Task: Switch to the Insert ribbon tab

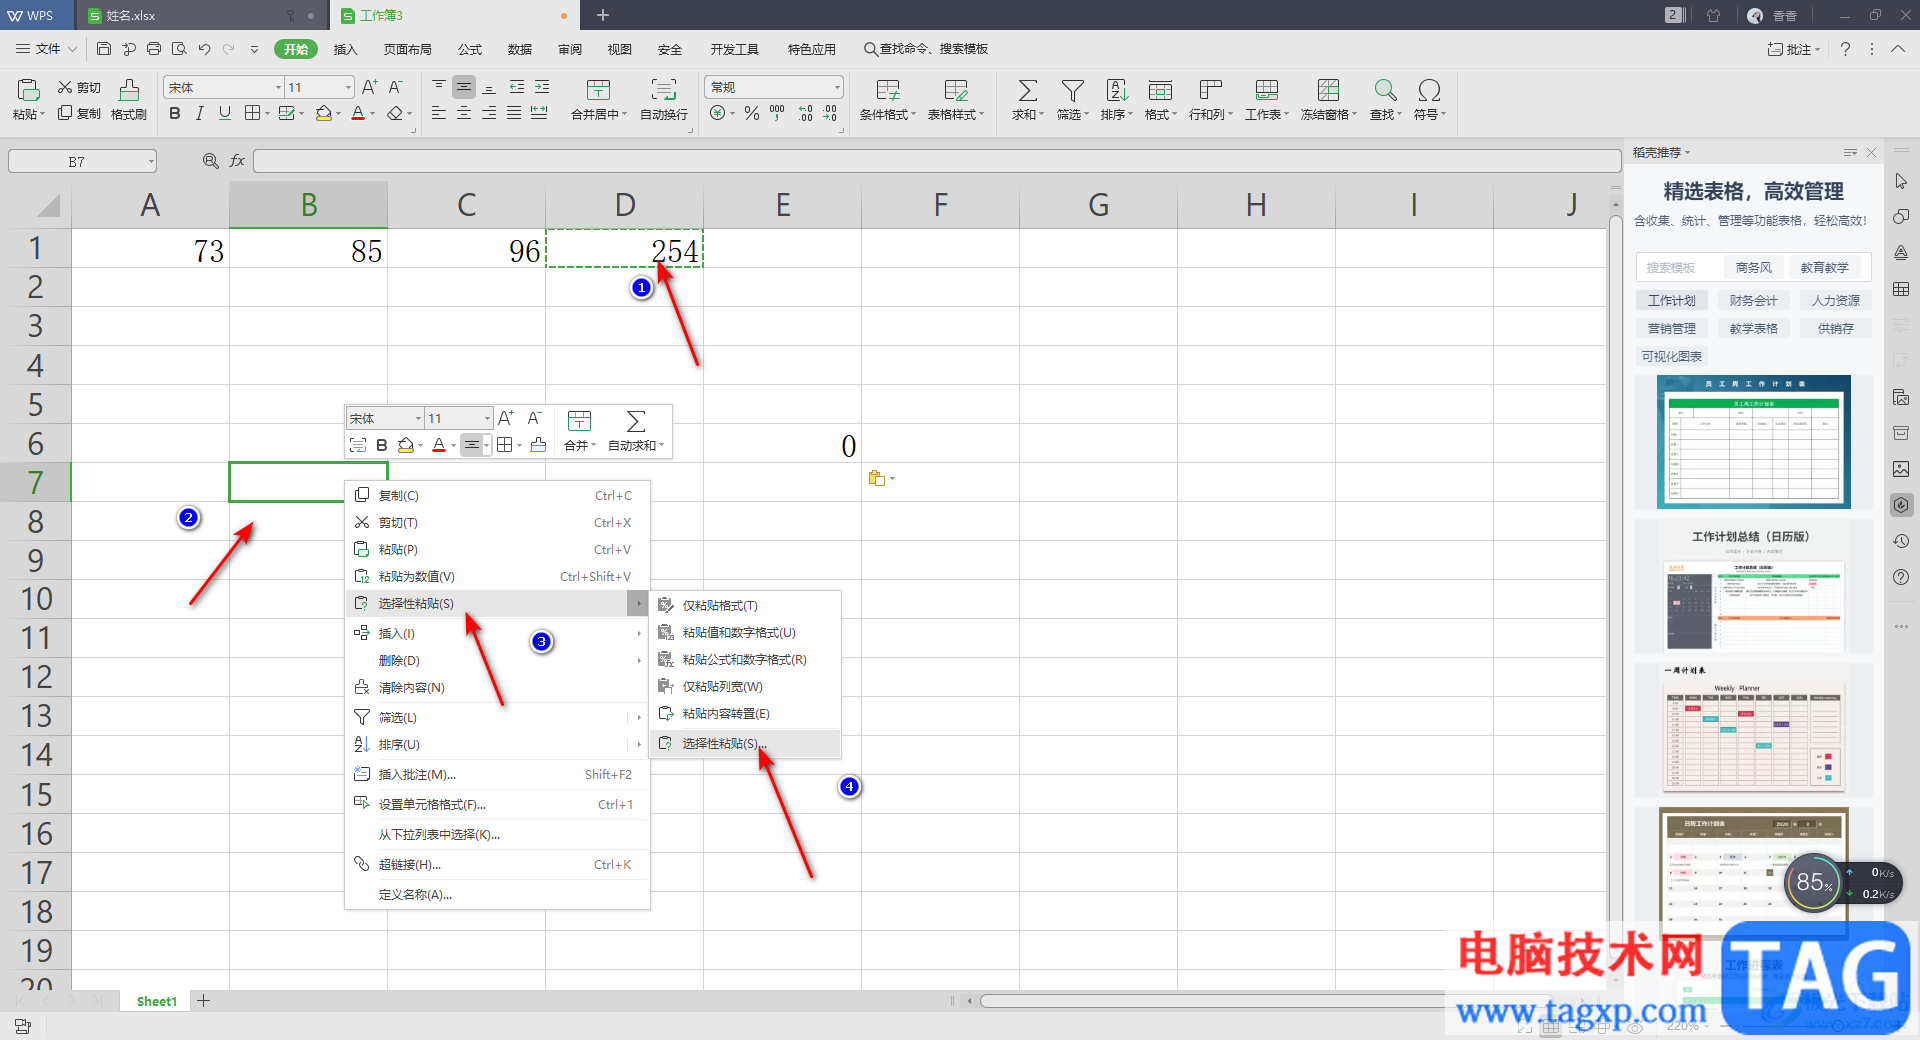Action: pyautogui.click(x=345, y=49)
